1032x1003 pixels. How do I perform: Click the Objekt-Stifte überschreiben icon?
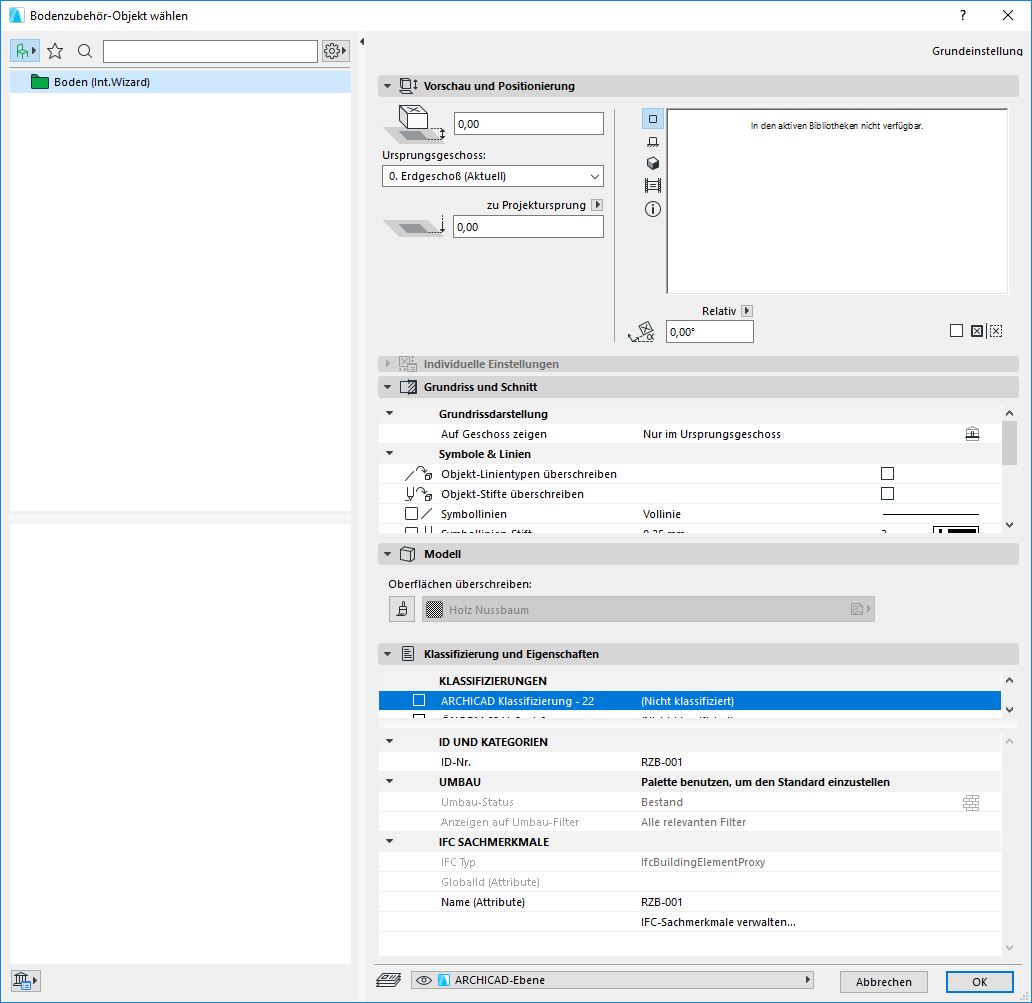tap(419, 494)
